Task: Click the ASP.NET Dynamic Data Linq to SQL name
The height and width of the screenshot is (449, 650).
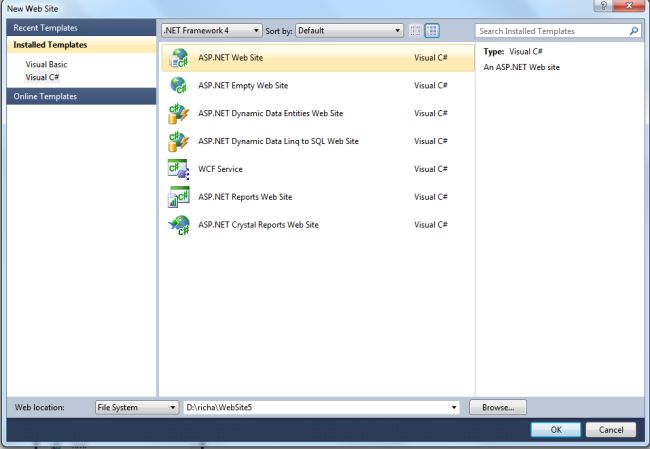Action: click(278, 141)
